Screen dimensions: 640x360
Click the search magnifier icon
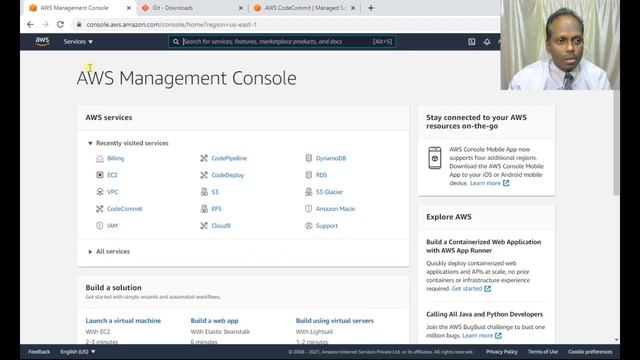pos(176,42)
